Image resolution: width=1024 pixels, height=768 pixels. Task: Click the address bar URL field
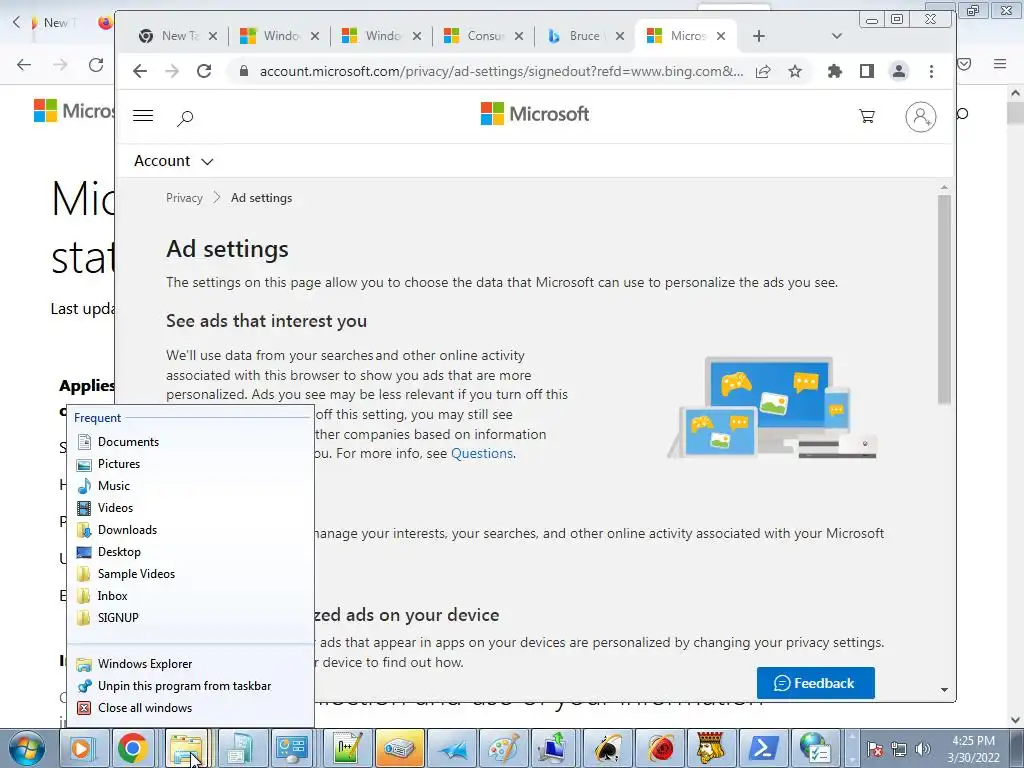tap(500, 71)
